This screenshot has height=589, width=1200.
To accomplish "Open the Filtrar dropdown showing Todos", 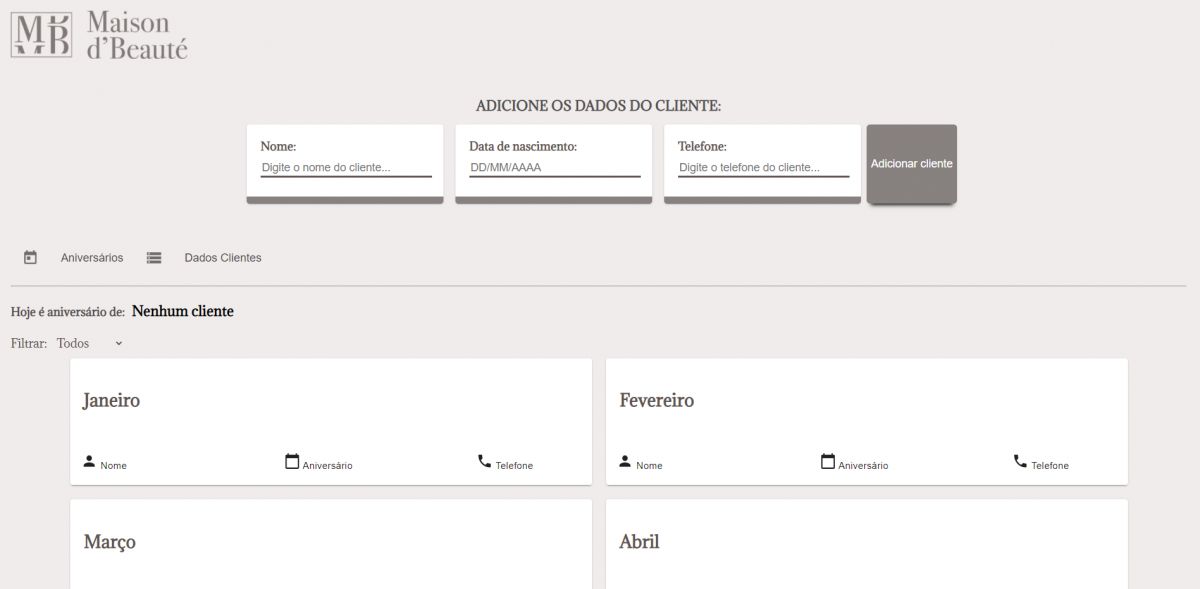I will [90, 343].
